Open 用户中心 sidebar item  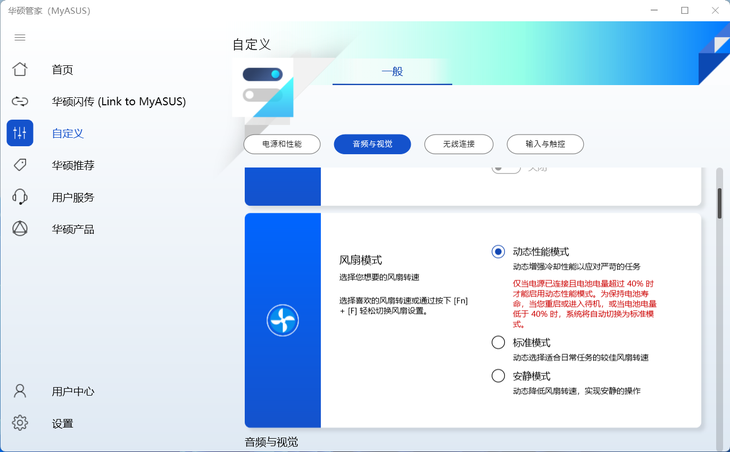tap(73, 391)
